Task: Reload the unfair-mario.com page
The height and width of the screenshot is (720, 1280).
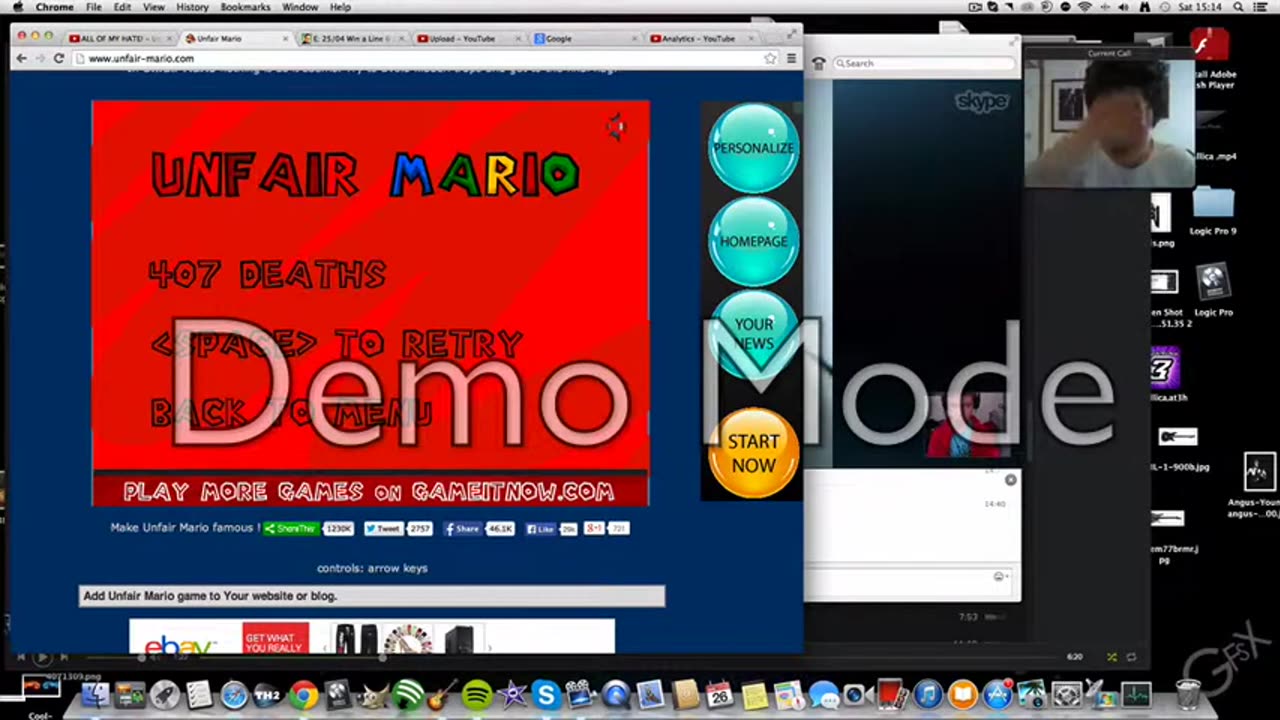Action: tap(59, 58)
